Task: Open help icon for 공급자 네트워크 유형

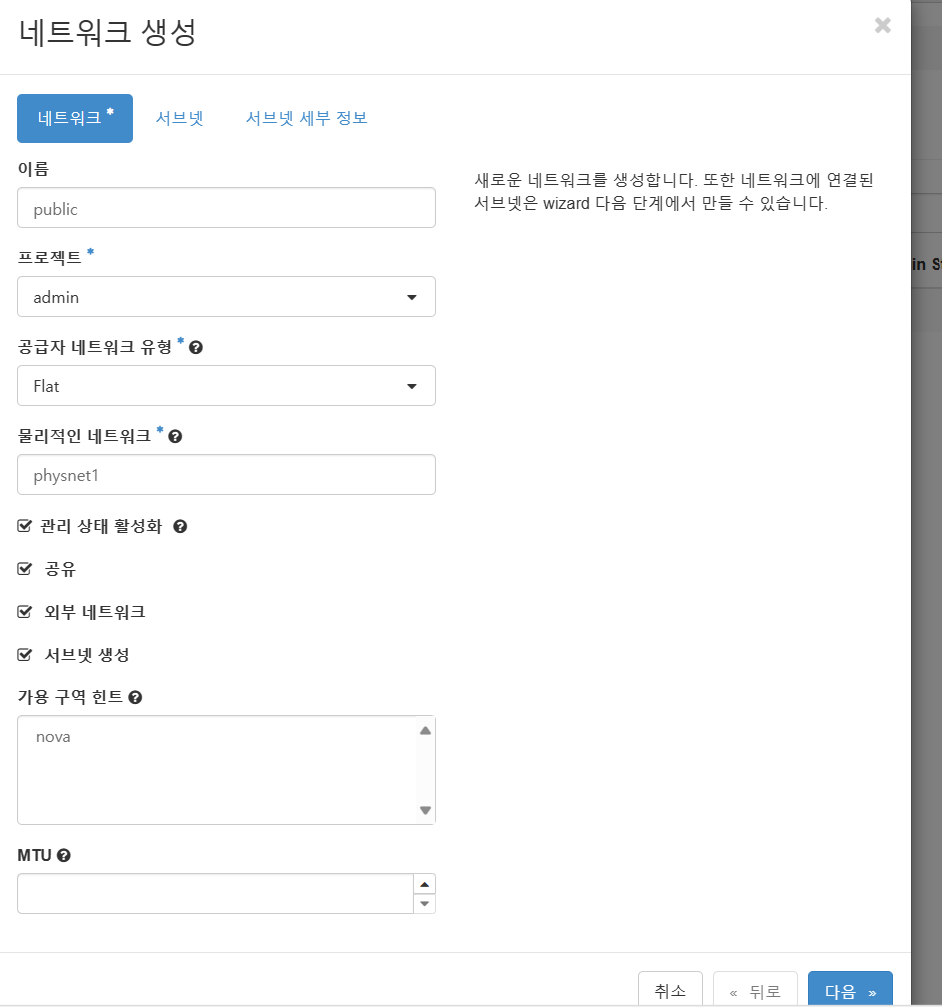Action: click(x=196, y=347)
